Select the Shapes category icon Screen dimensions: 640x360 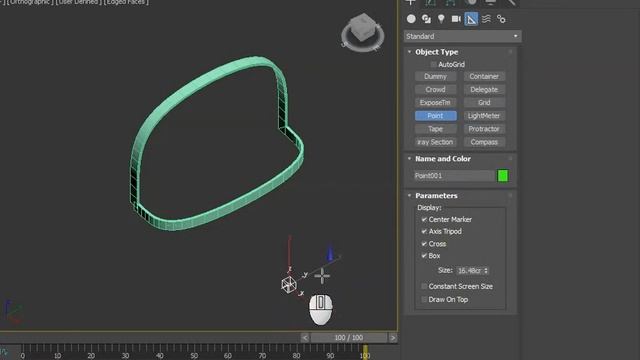(x=426, y=19)
